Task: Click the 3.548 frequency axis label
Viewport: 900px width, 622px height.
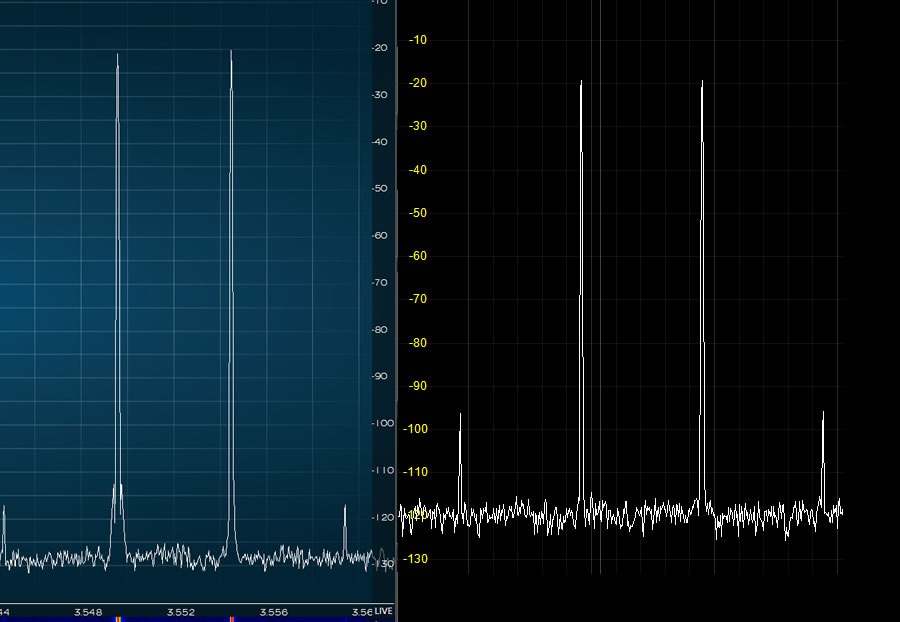Action: pyautogui.click(x=88, y=612)
